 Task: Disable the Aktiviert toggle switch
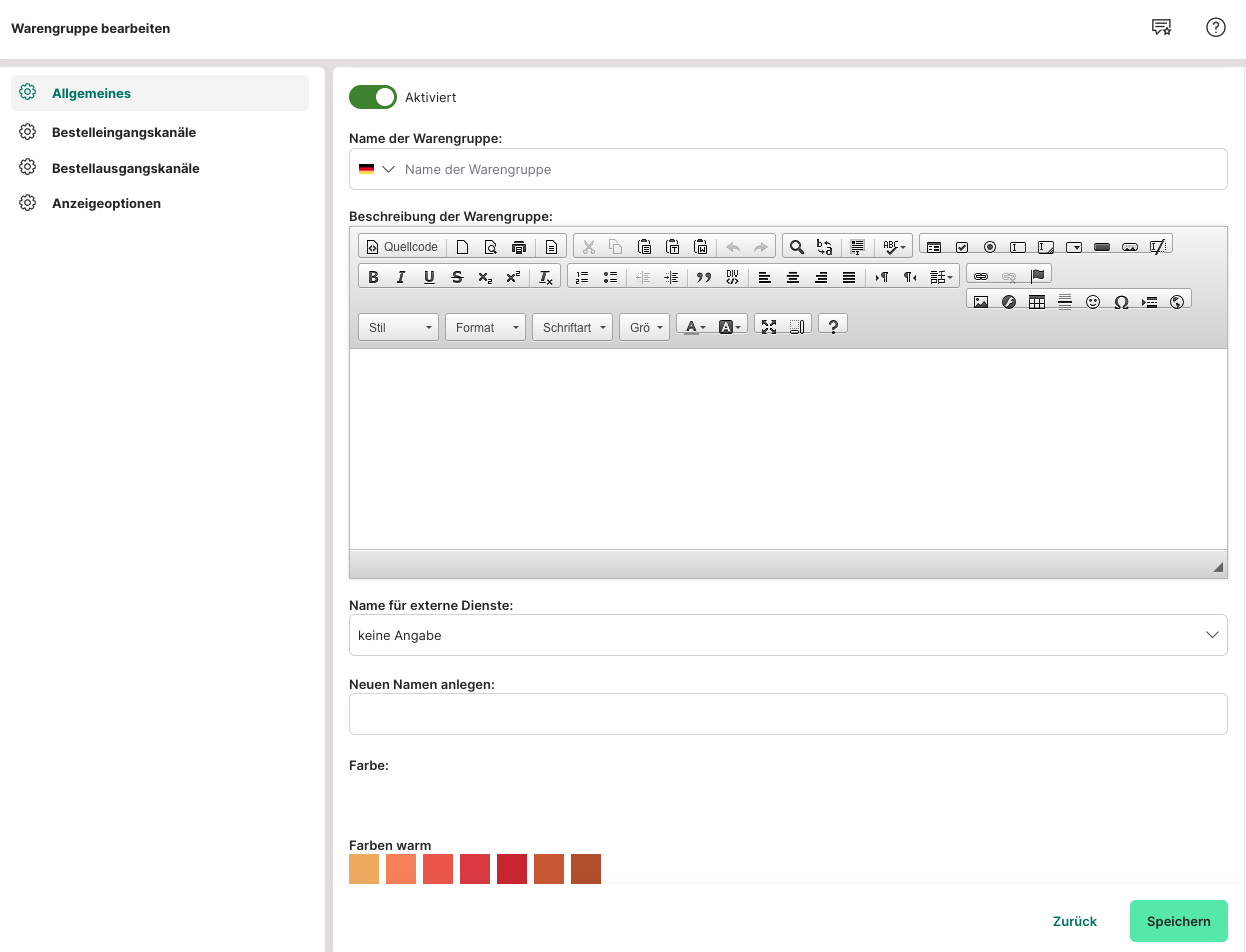click(x=373, y=97)
